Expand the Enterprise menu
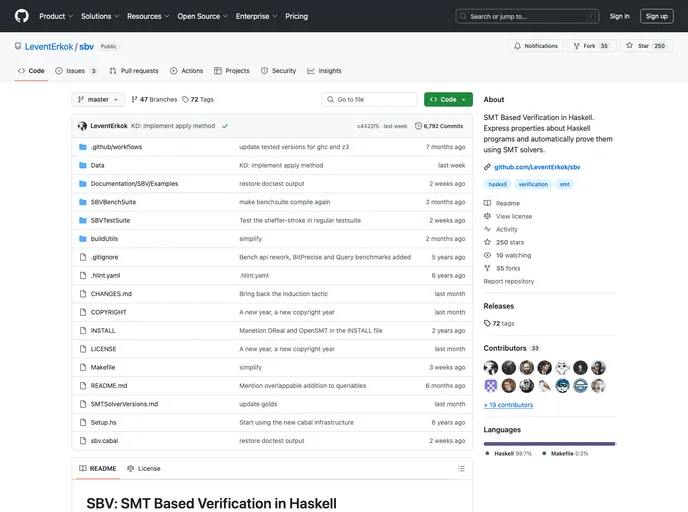 (256, 16)
